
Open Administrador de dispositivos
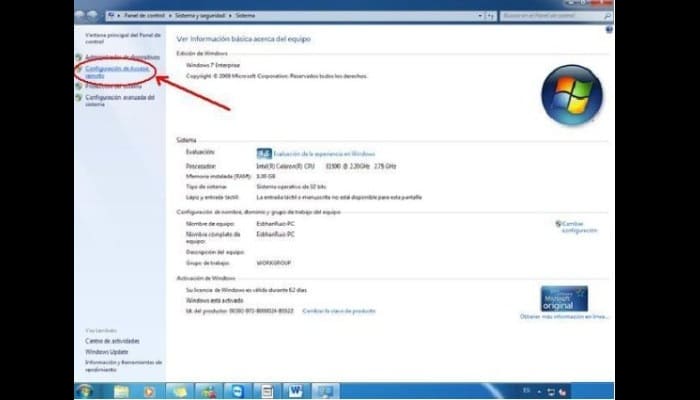[122, 57]
